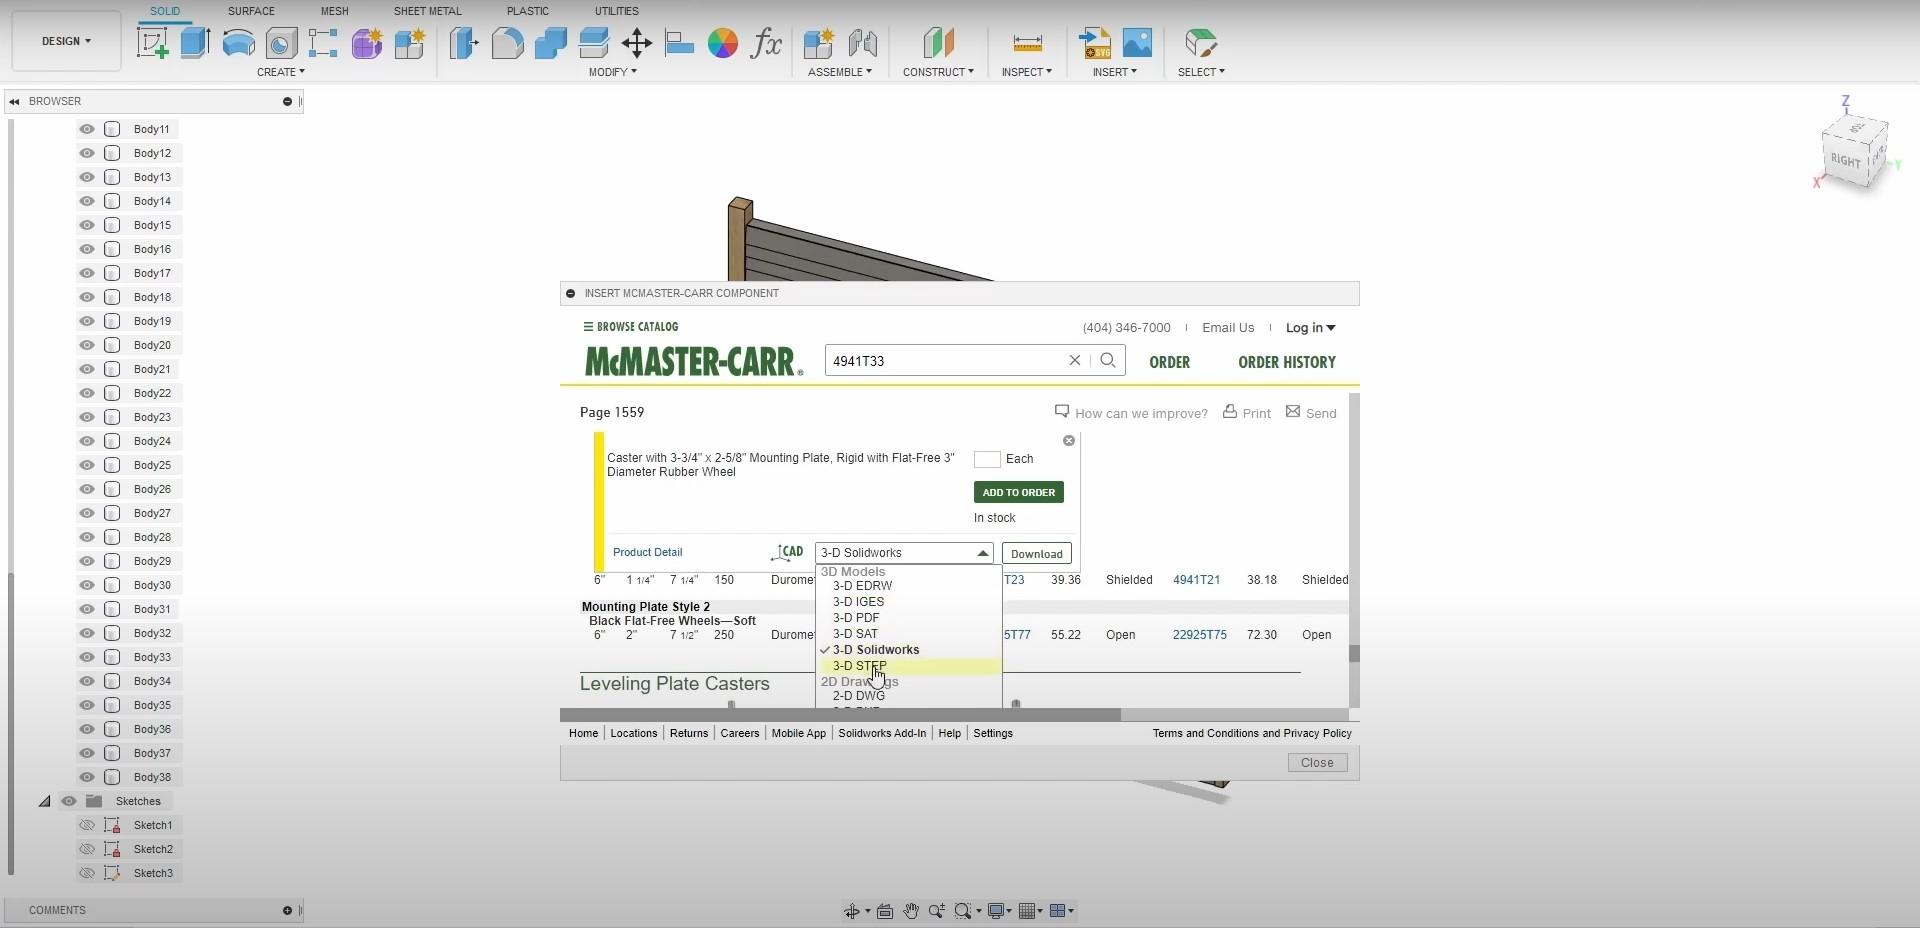Screen dimensions: 1920x928
Task: Select the Joint tool
Action: pos(862,43)
